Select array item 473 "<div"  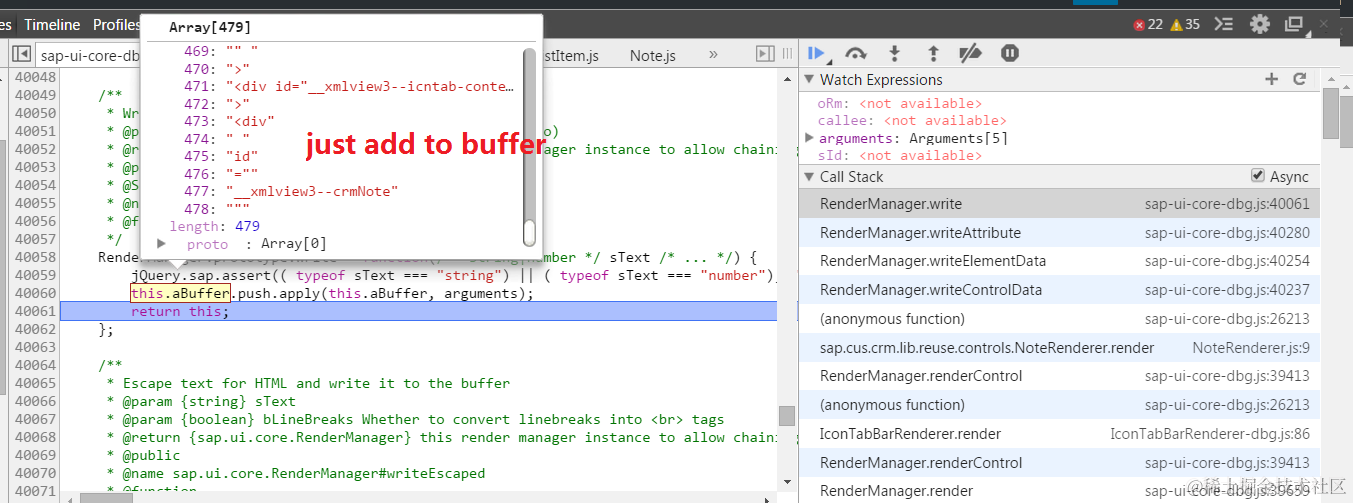pyautogui.click(x=230, y=121)
